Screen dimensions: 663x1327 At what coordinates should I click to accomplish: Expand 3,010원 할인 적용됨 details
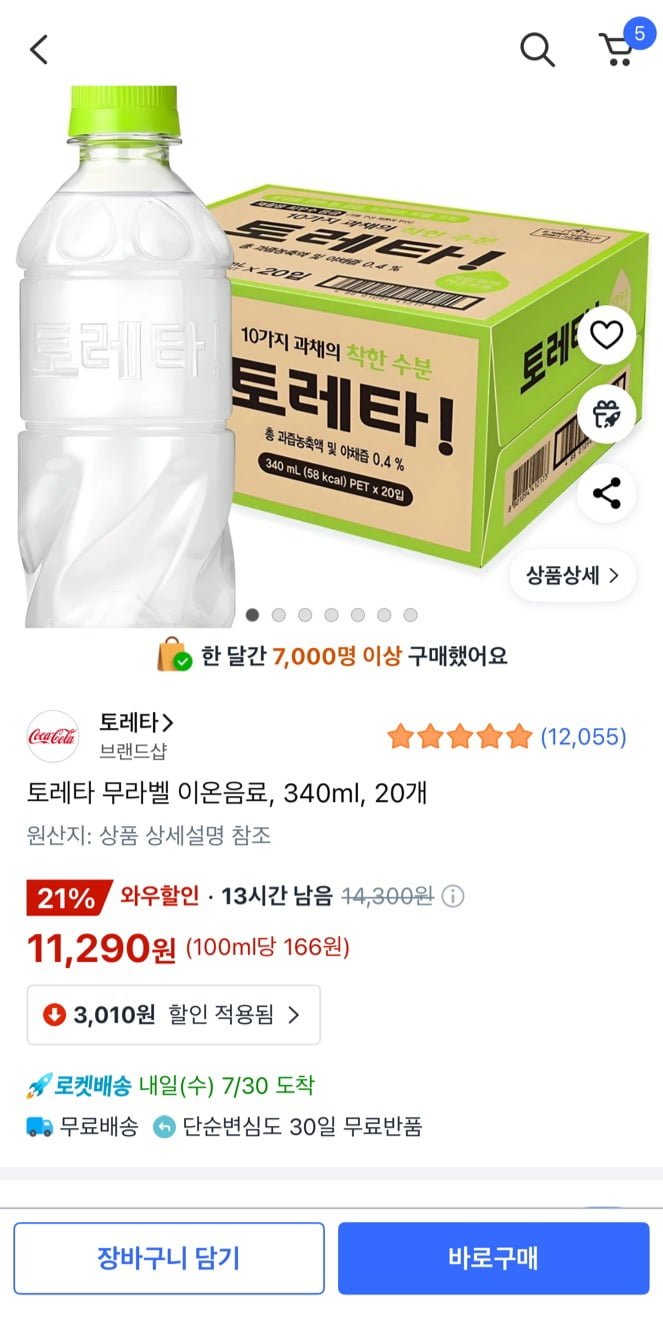[174, 1015]
